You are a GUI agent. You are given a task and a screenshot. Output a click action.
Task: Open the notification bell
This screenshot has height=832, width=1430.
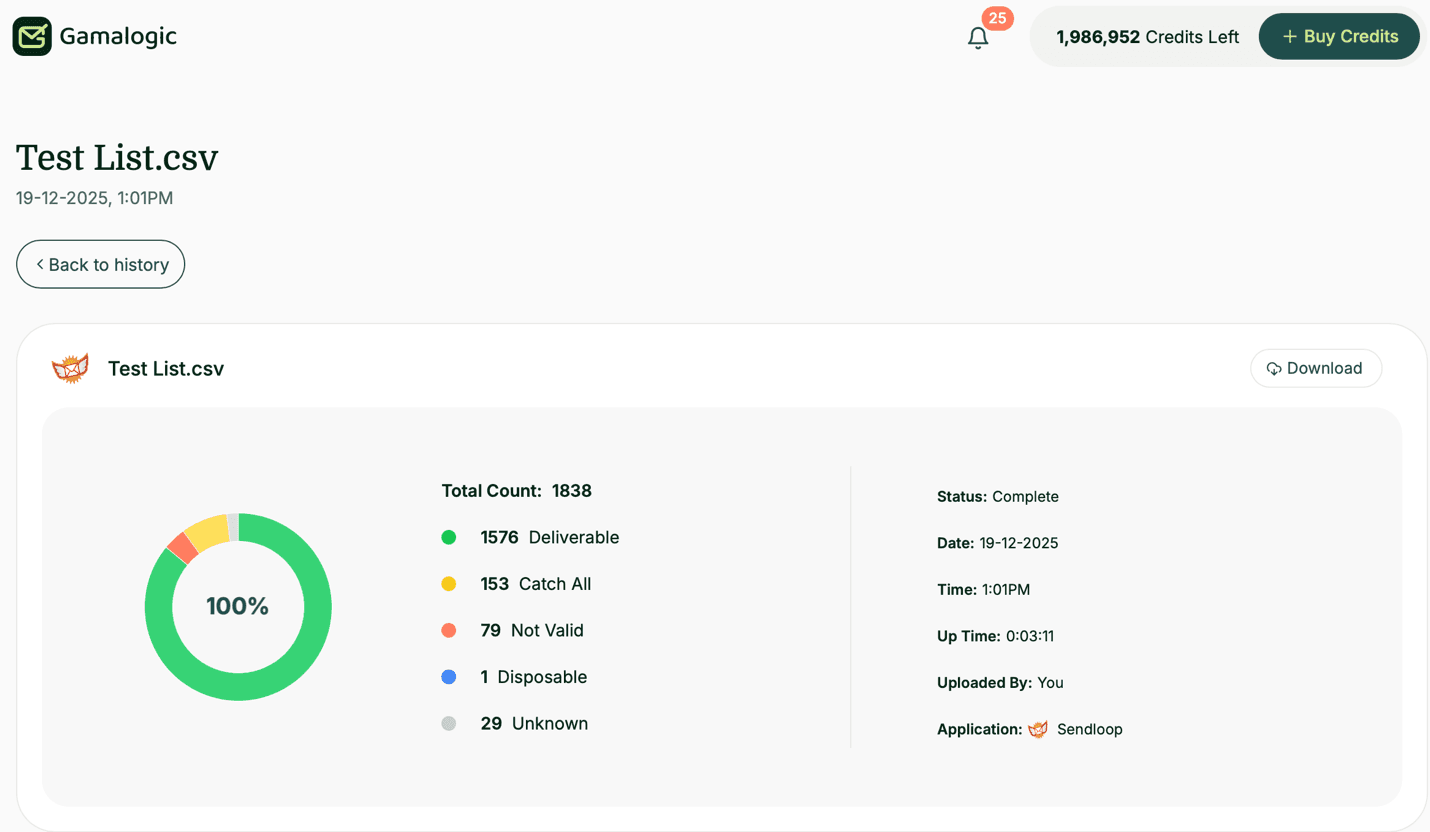pos(978,37)
